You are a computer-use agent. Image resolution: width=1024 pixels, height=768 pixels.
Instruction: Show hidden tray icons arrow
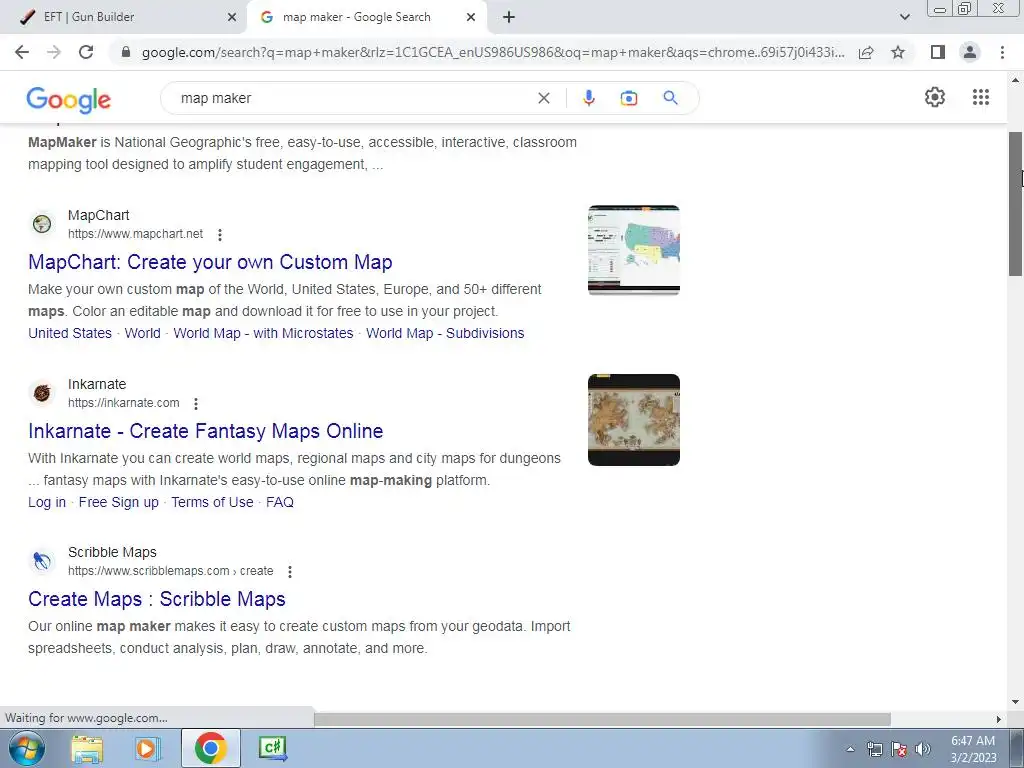coord(850,749)
